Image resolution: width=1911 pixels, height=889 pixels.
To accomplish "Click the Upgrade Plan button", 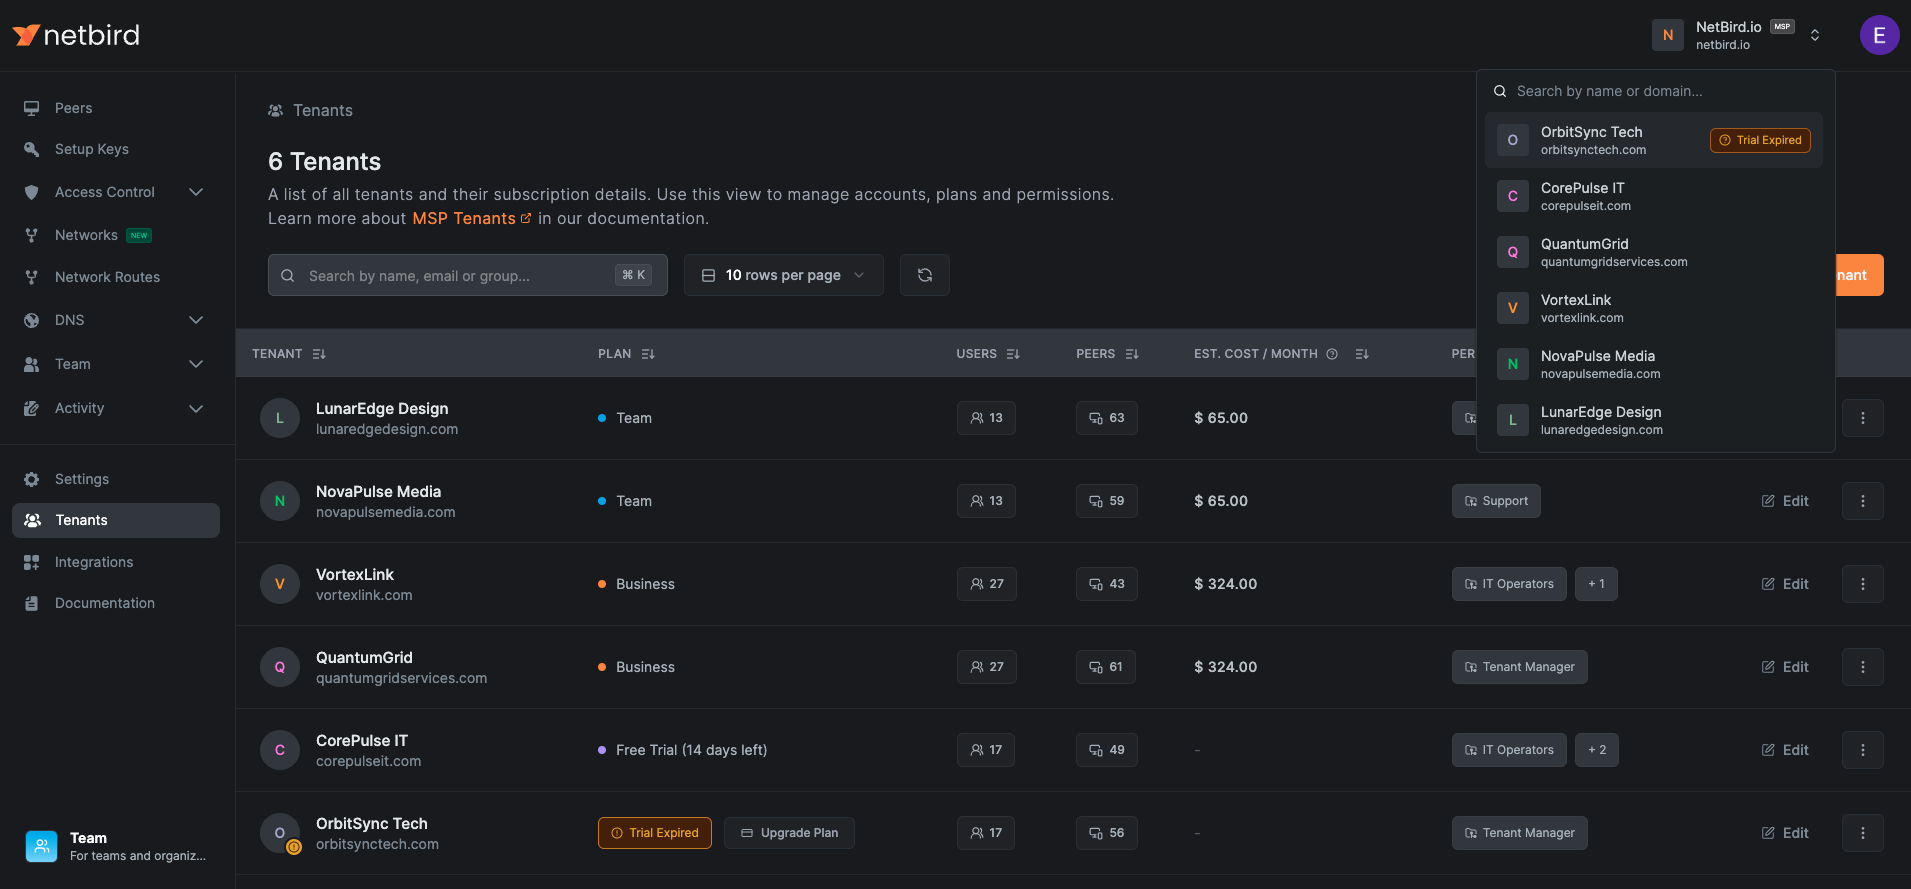I will point(789,833).
